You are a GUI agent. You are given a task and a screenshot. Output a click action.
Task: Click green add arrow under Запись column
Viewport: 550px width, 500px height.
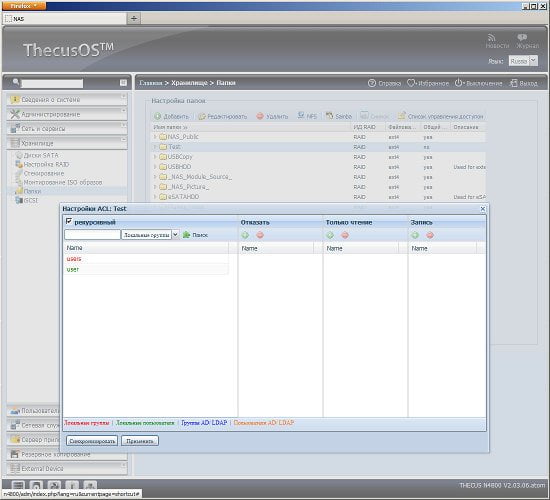[x=415, y=235]
